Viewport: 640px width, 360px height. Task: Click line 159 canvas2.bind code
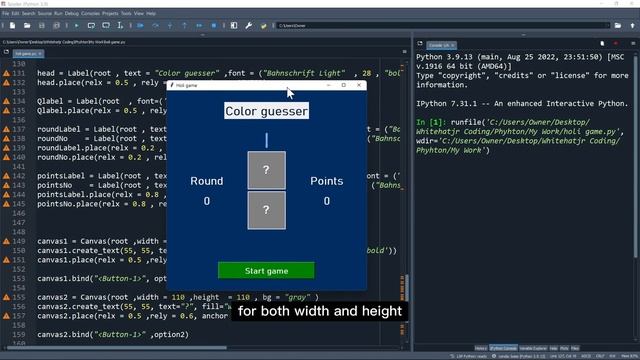click(113, 334)
